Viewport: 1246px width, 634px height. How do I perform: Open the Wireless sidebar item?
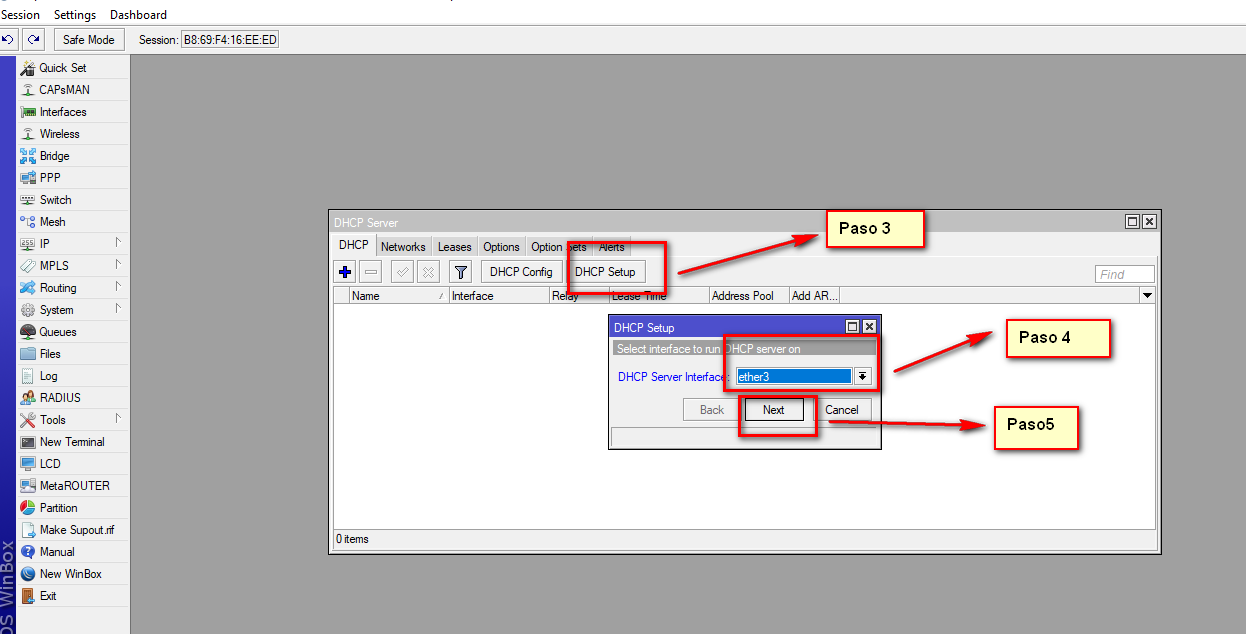pos(59,134)
